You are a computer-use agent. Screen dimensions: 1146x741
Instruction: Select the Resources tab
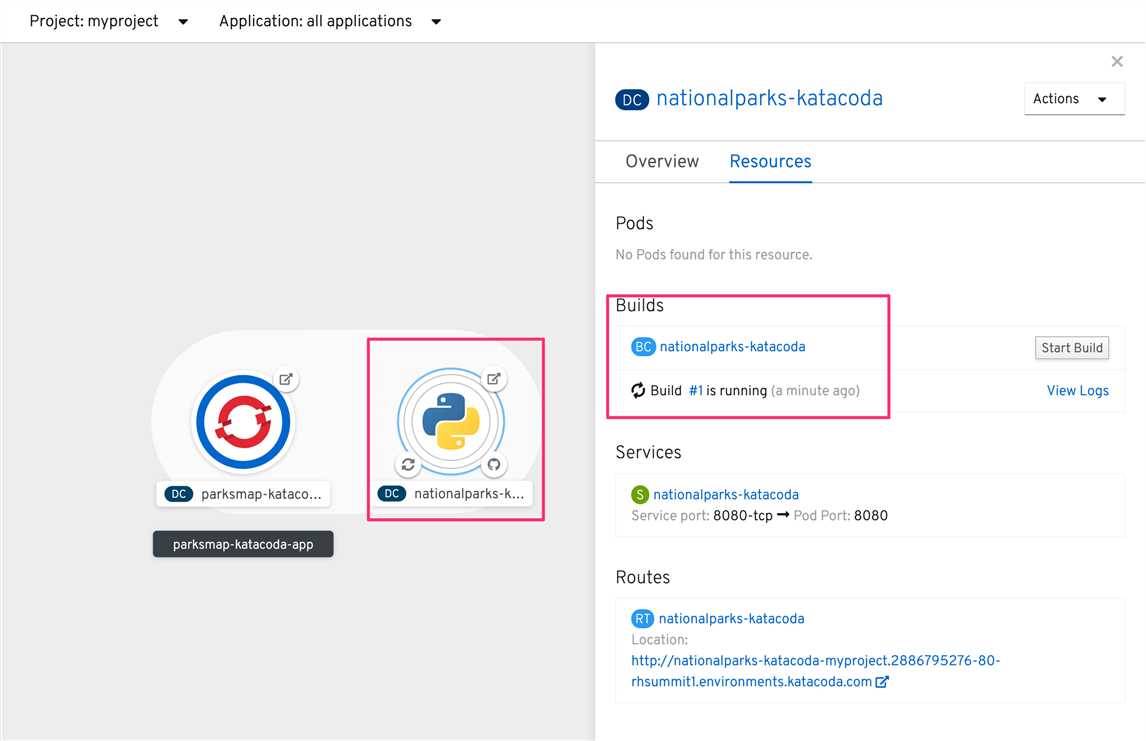point(770,162)
